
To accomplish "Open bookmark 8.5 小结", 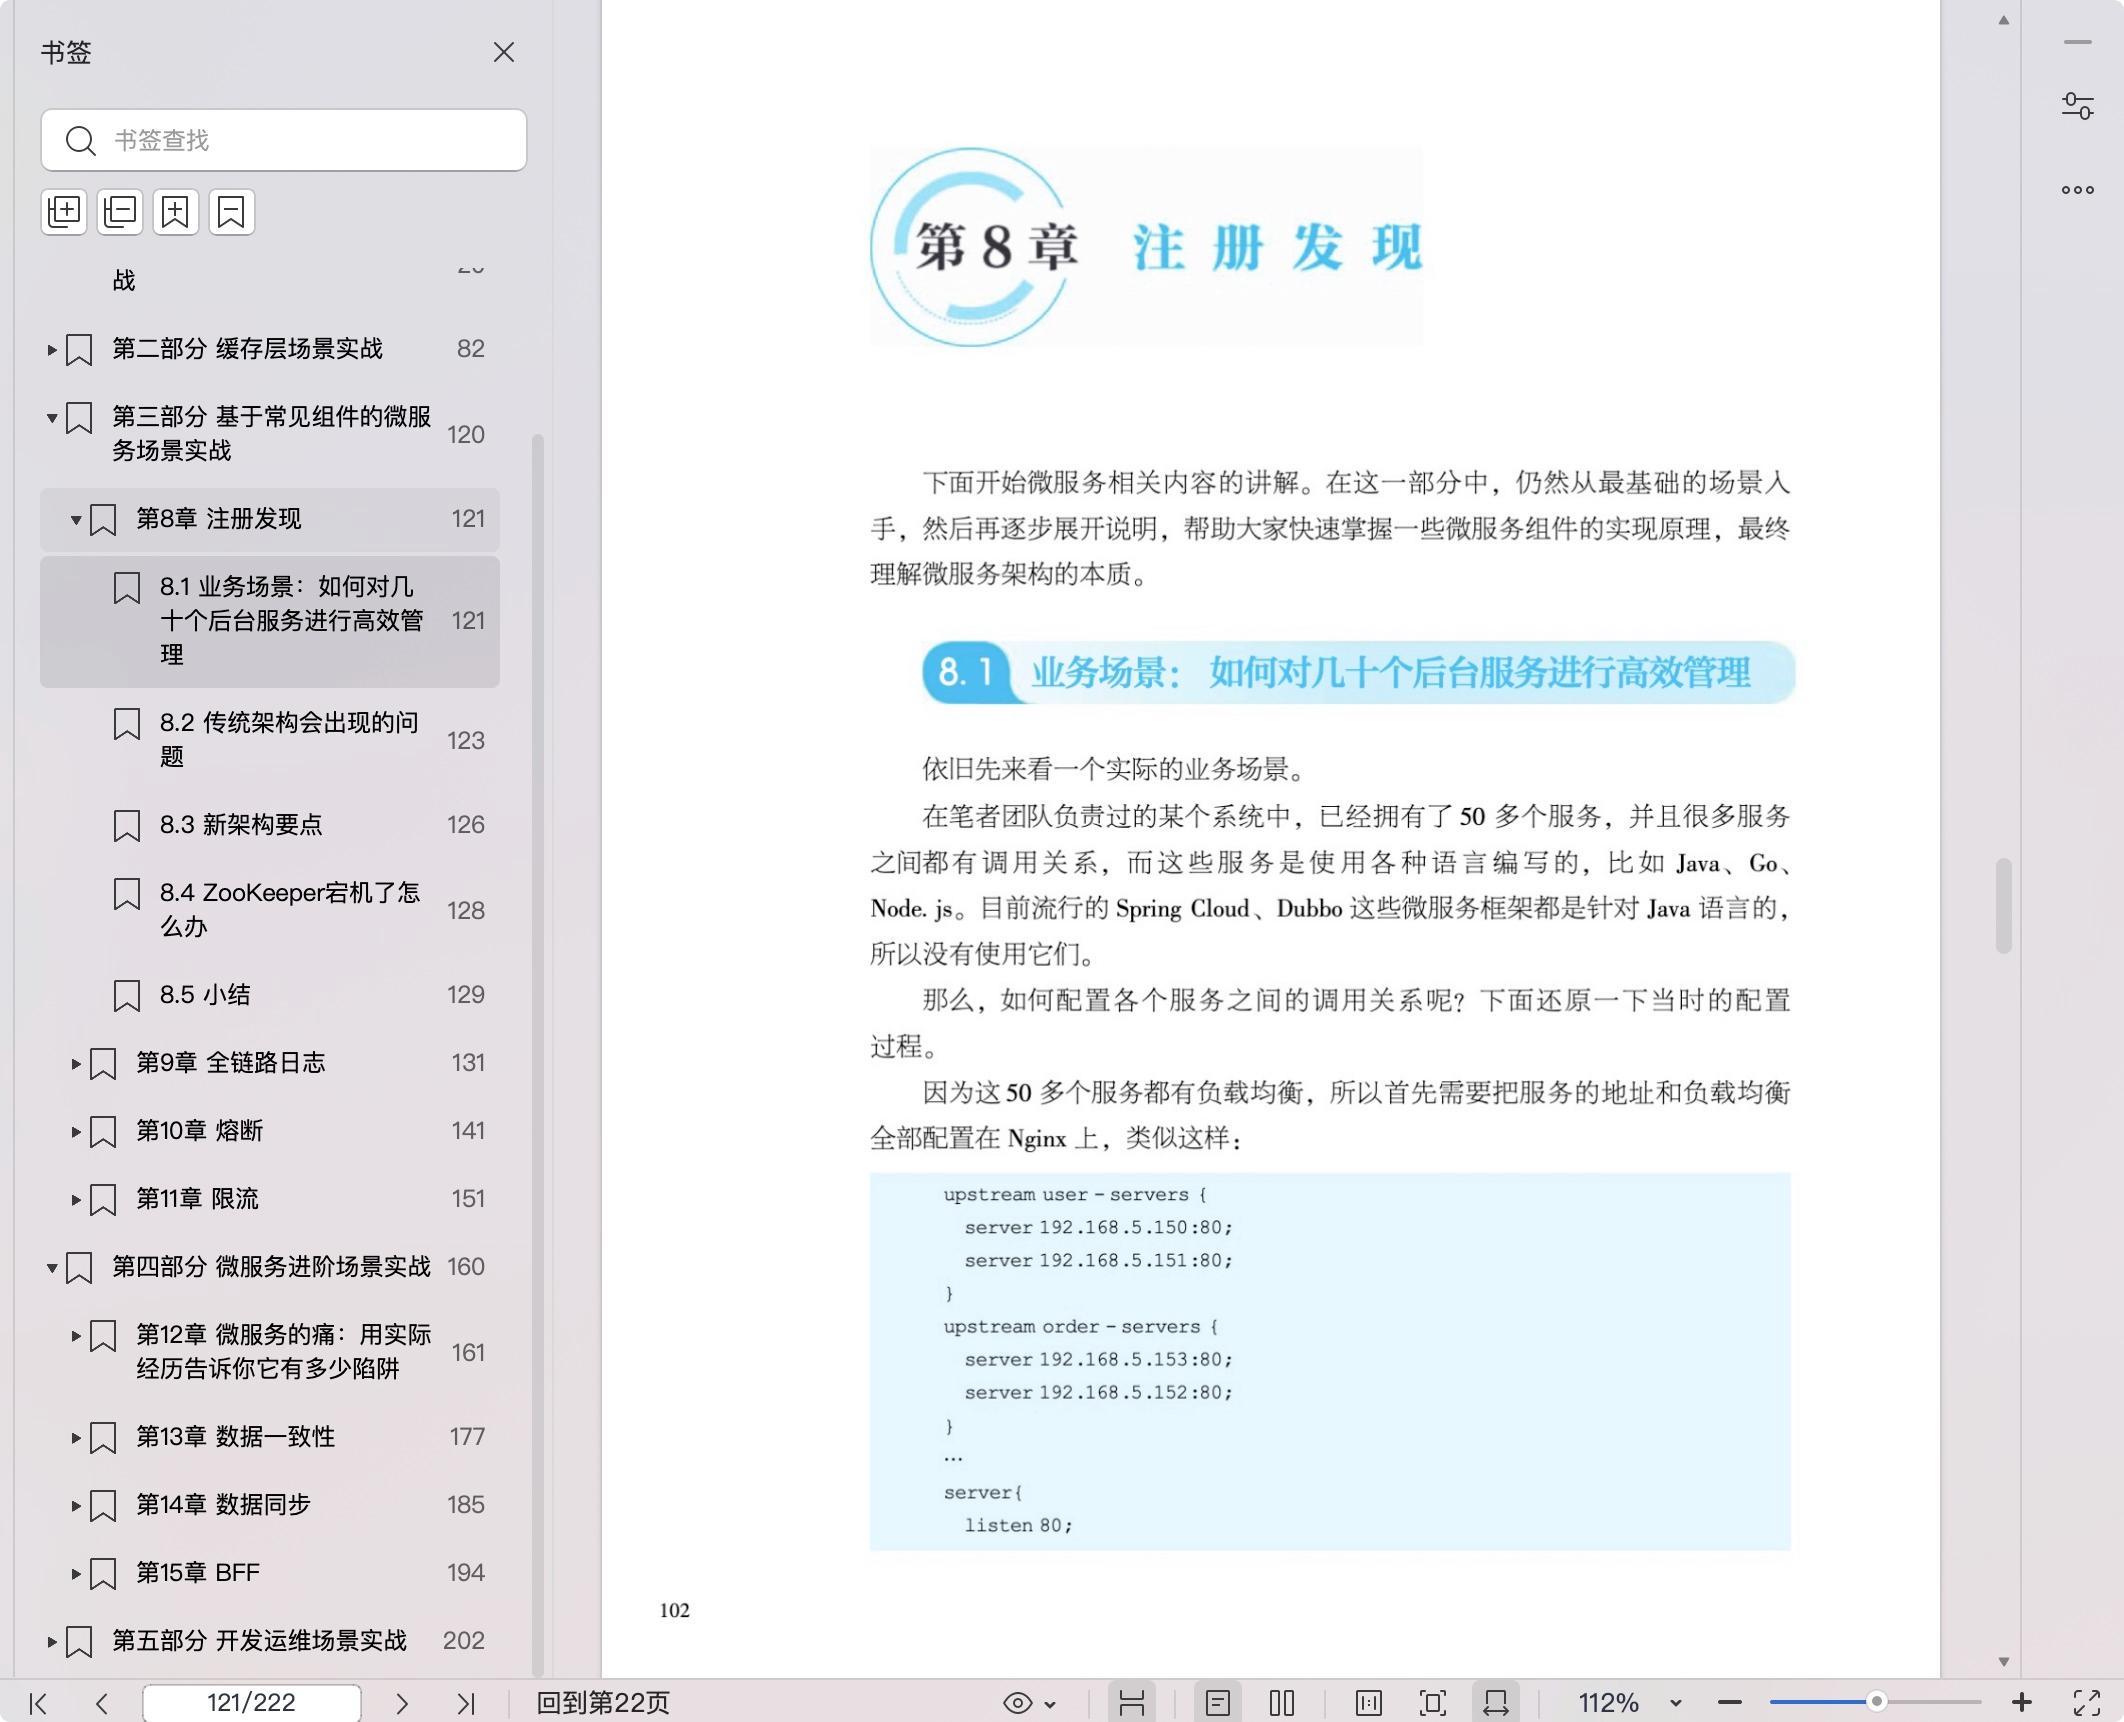I will (270, 995).
